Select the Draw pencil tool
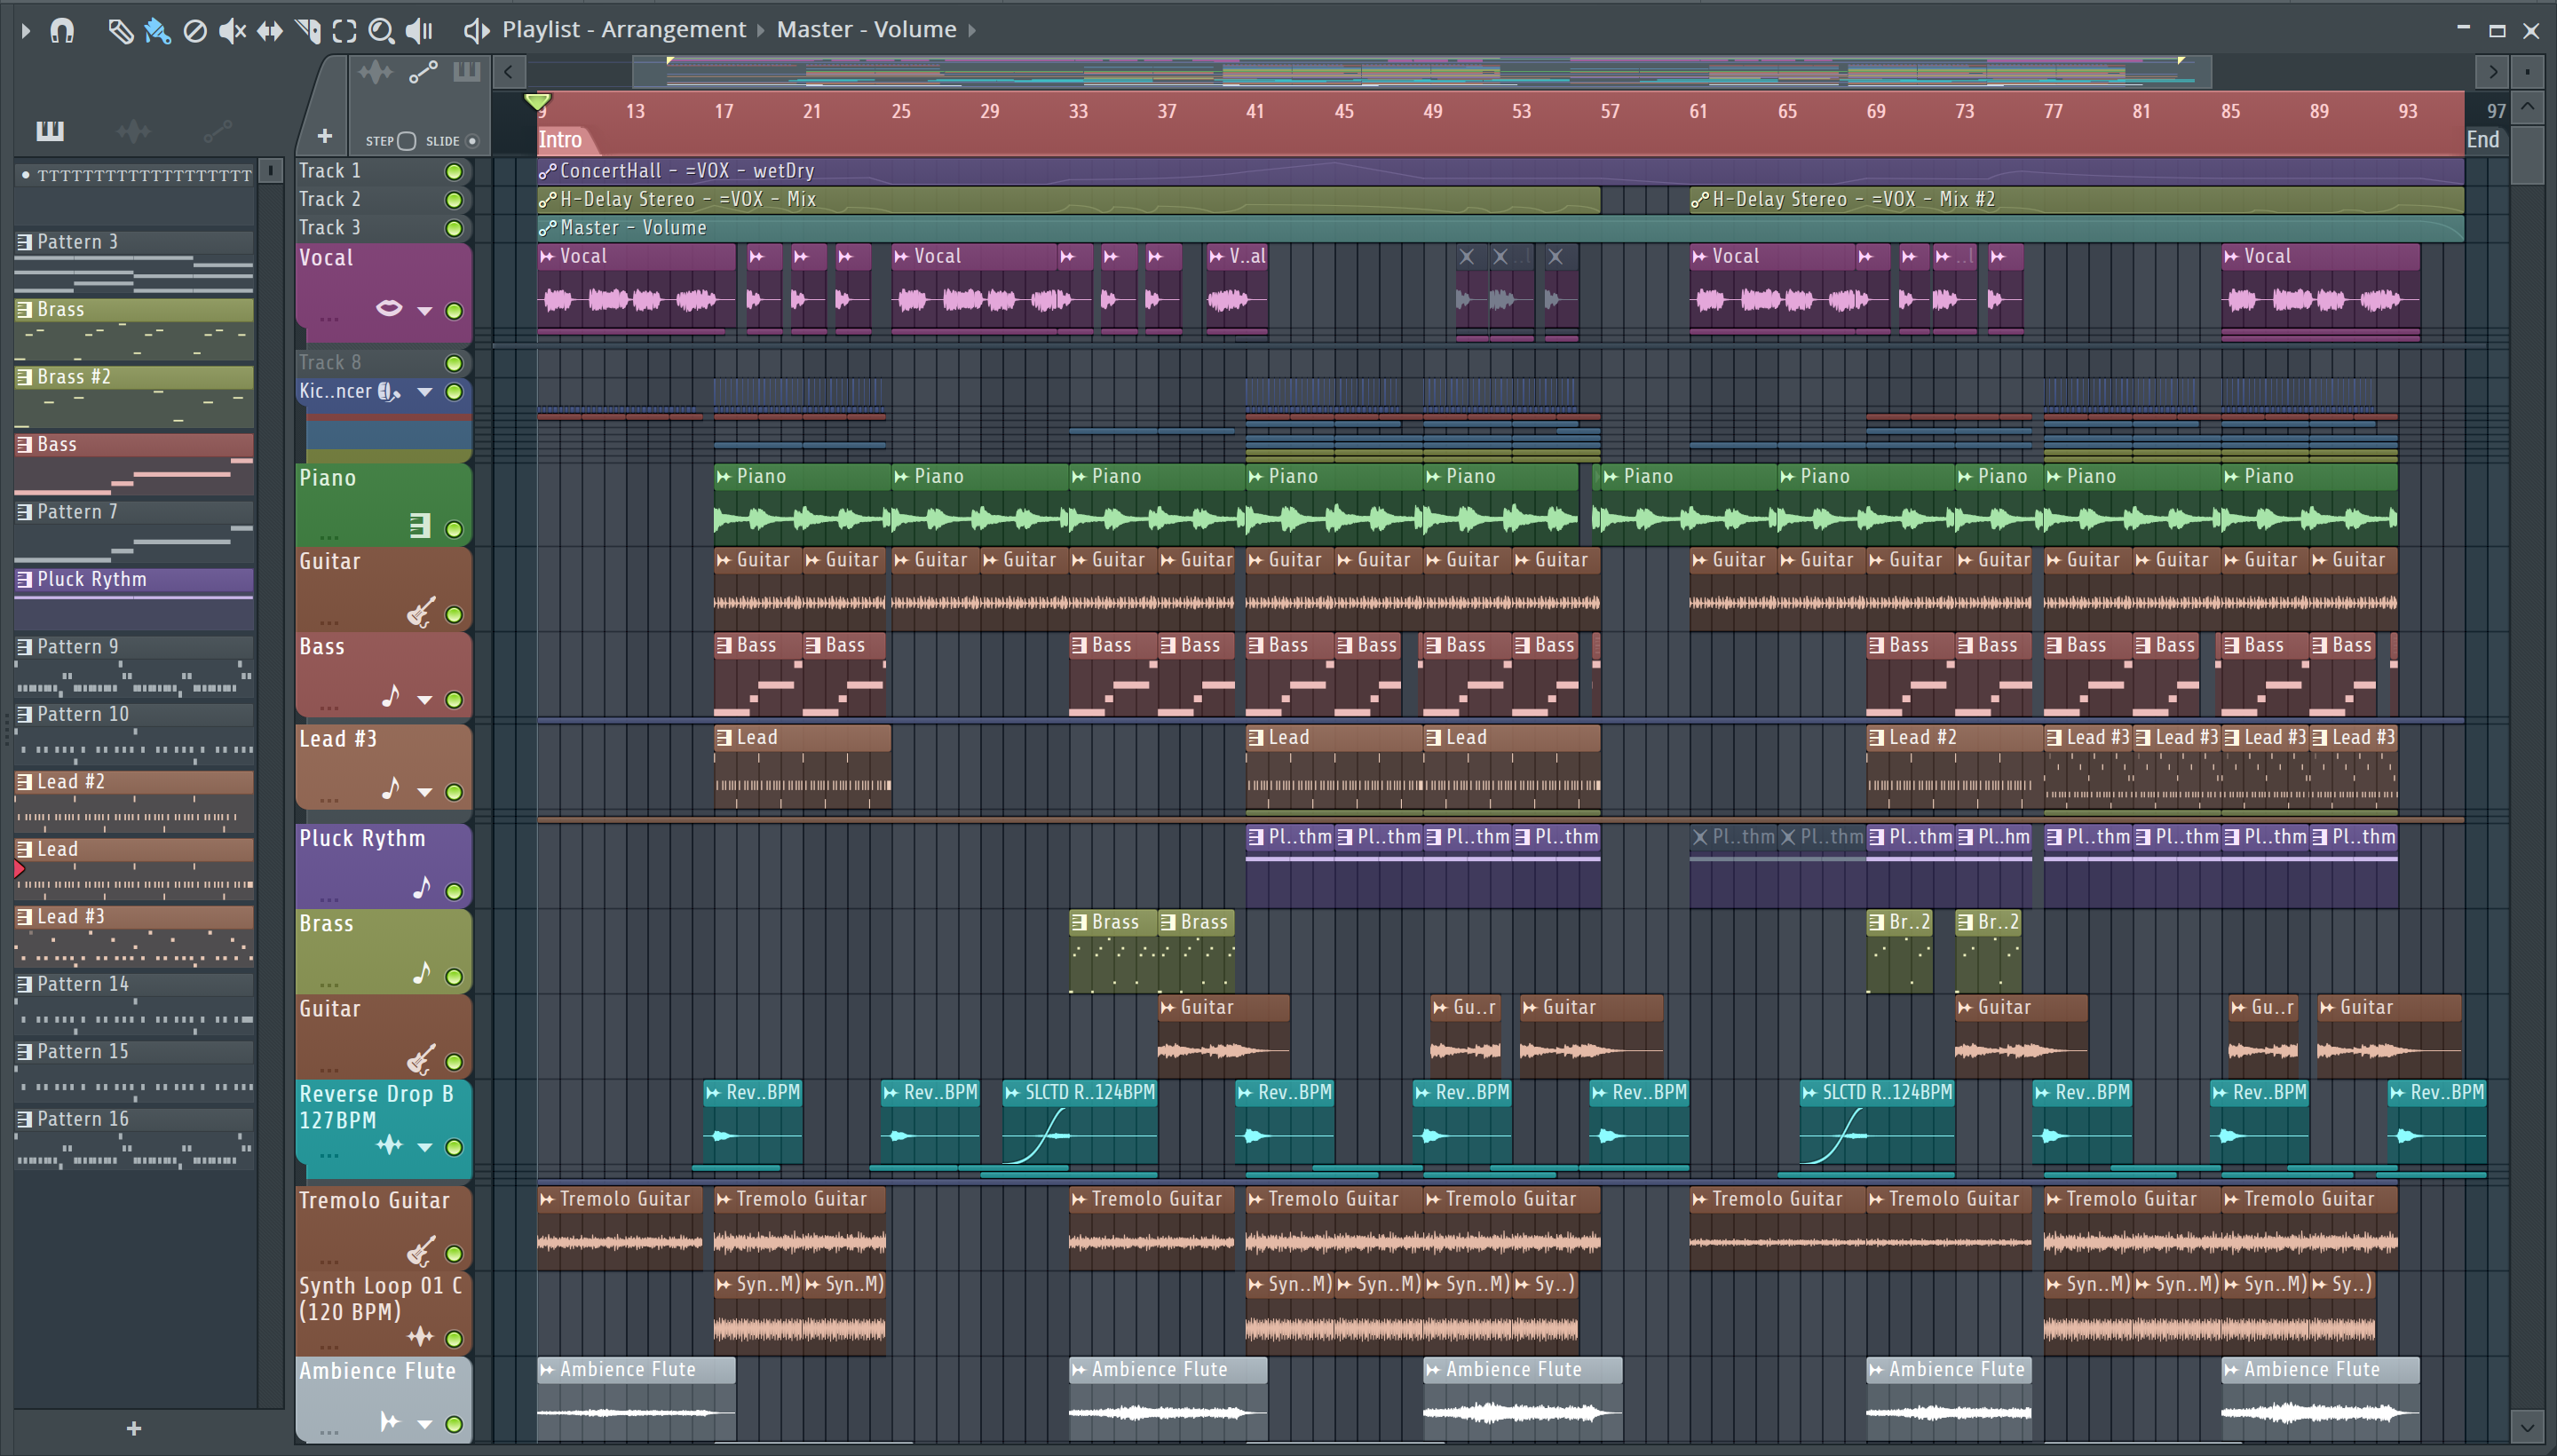This screenshot has width=2557, height=1456. (120, 31)
